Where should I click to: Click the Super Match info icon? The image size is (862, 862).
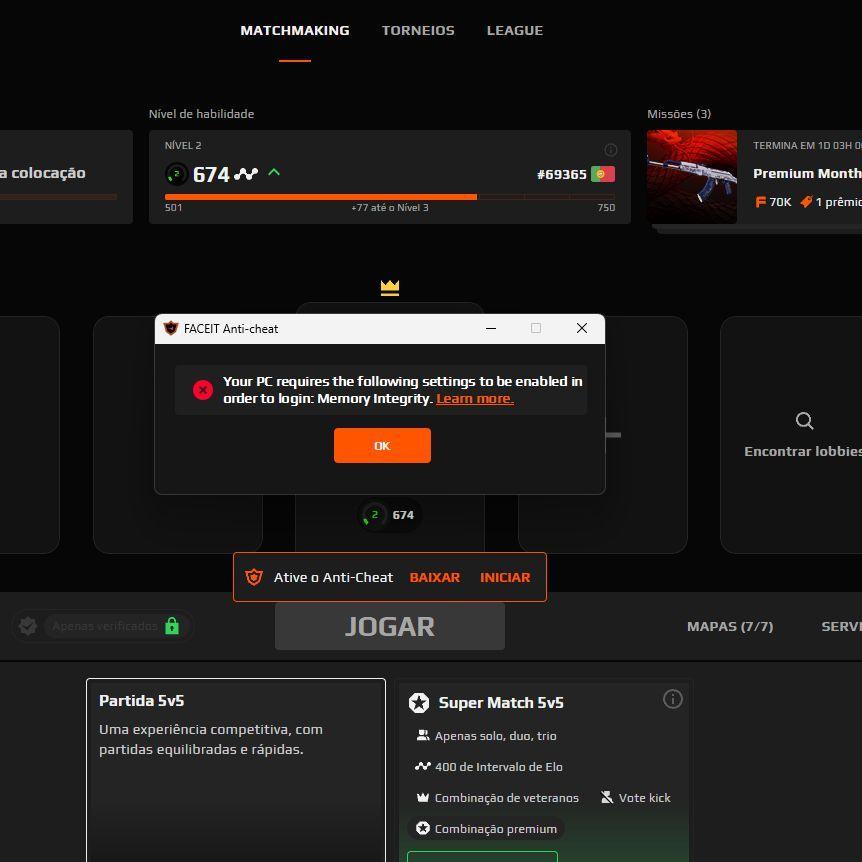[x=673, y=699]
